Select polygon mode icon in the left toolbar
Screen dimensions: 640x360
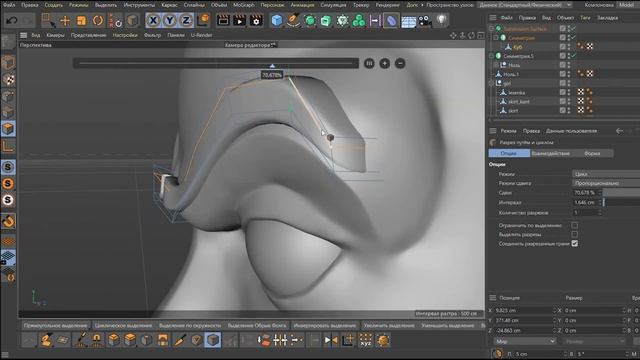point(8,129)
